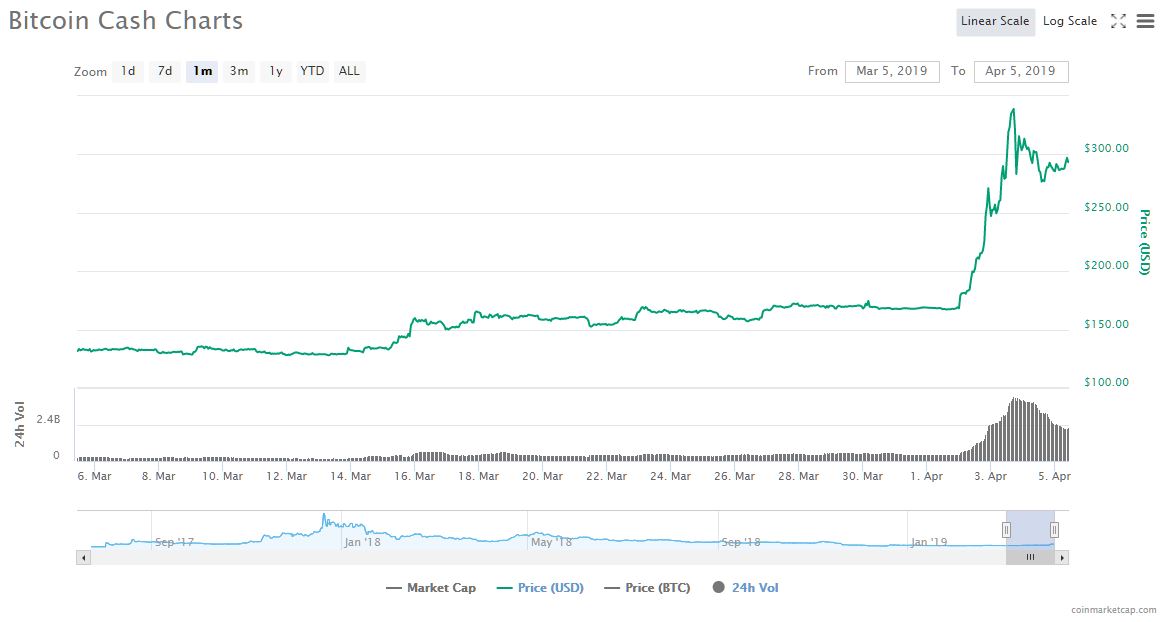
Task: Click the scrollbar left arrow
Action: 84,557
